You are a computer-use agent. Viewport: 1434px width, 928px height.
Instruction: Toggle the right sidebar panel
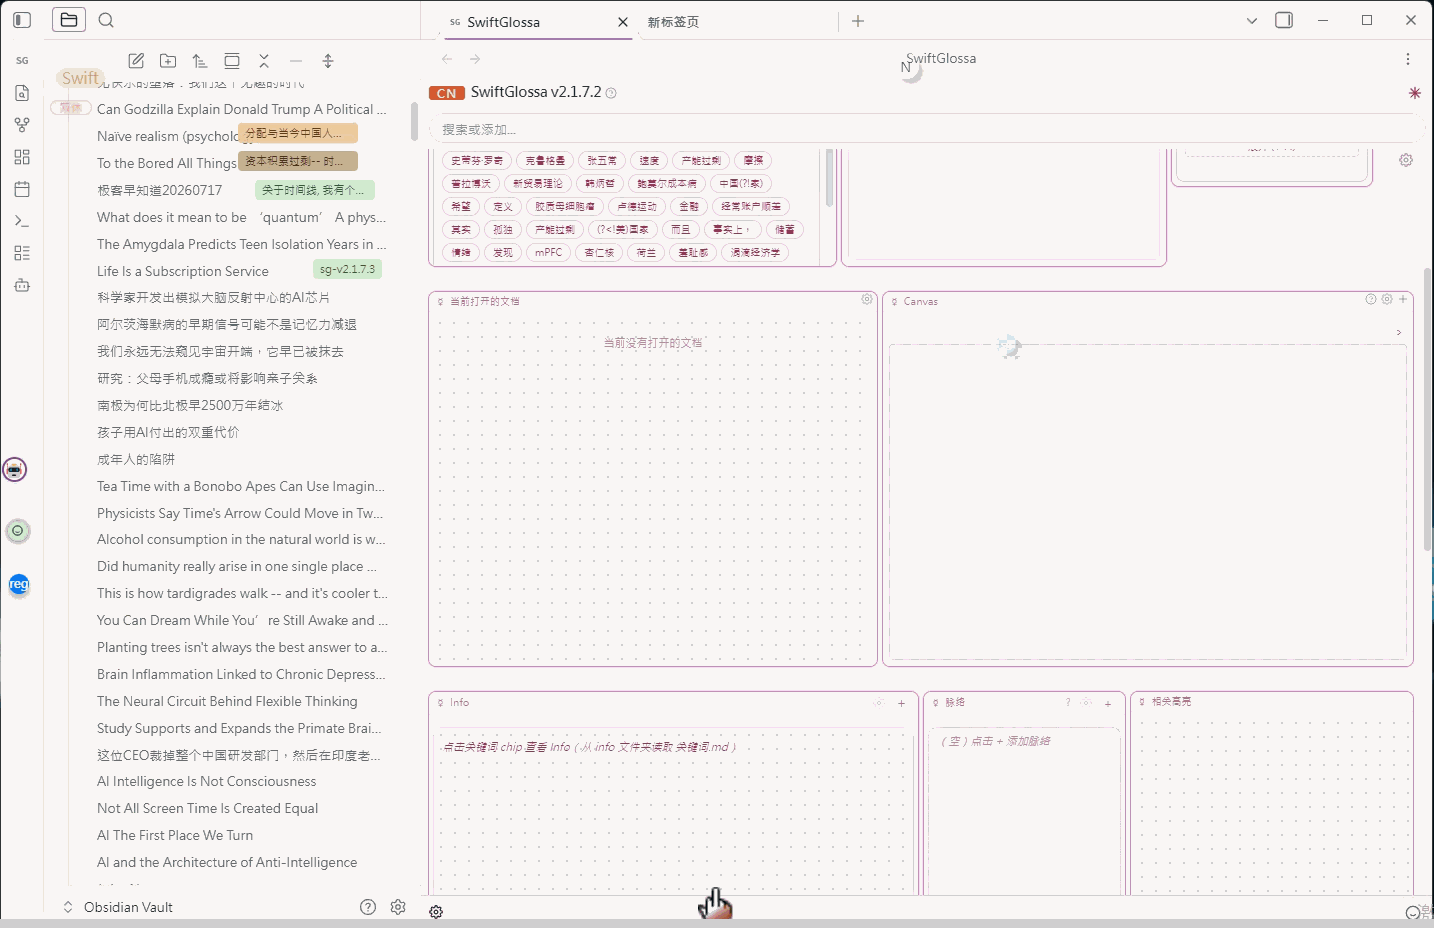[x=1284, y=20]
